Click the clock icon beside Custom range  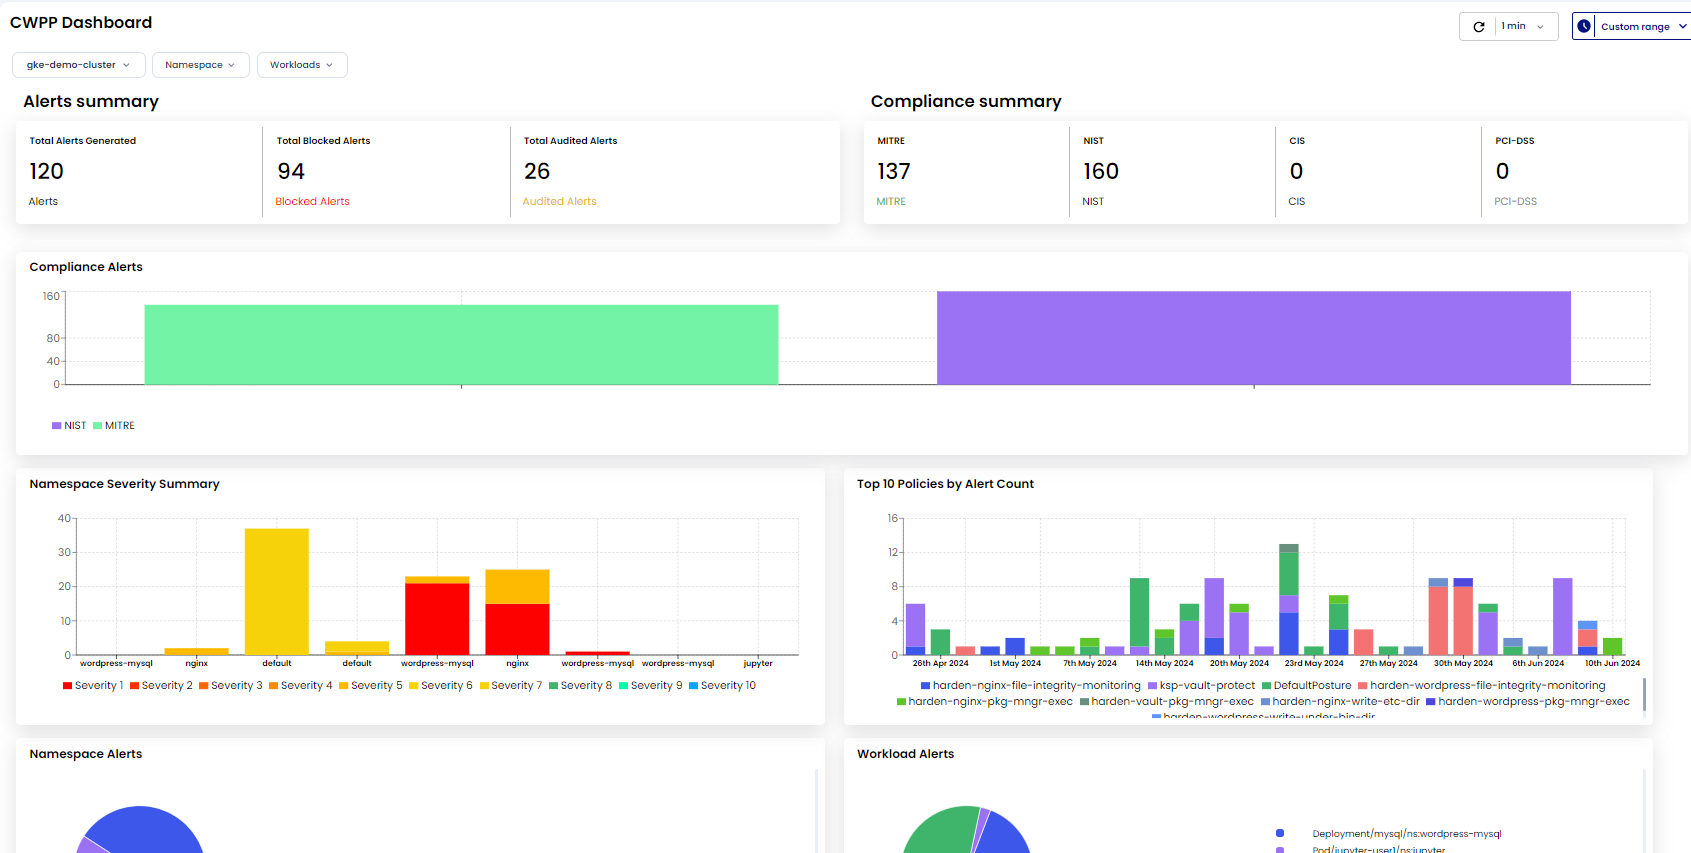(x=1584, y=27)
